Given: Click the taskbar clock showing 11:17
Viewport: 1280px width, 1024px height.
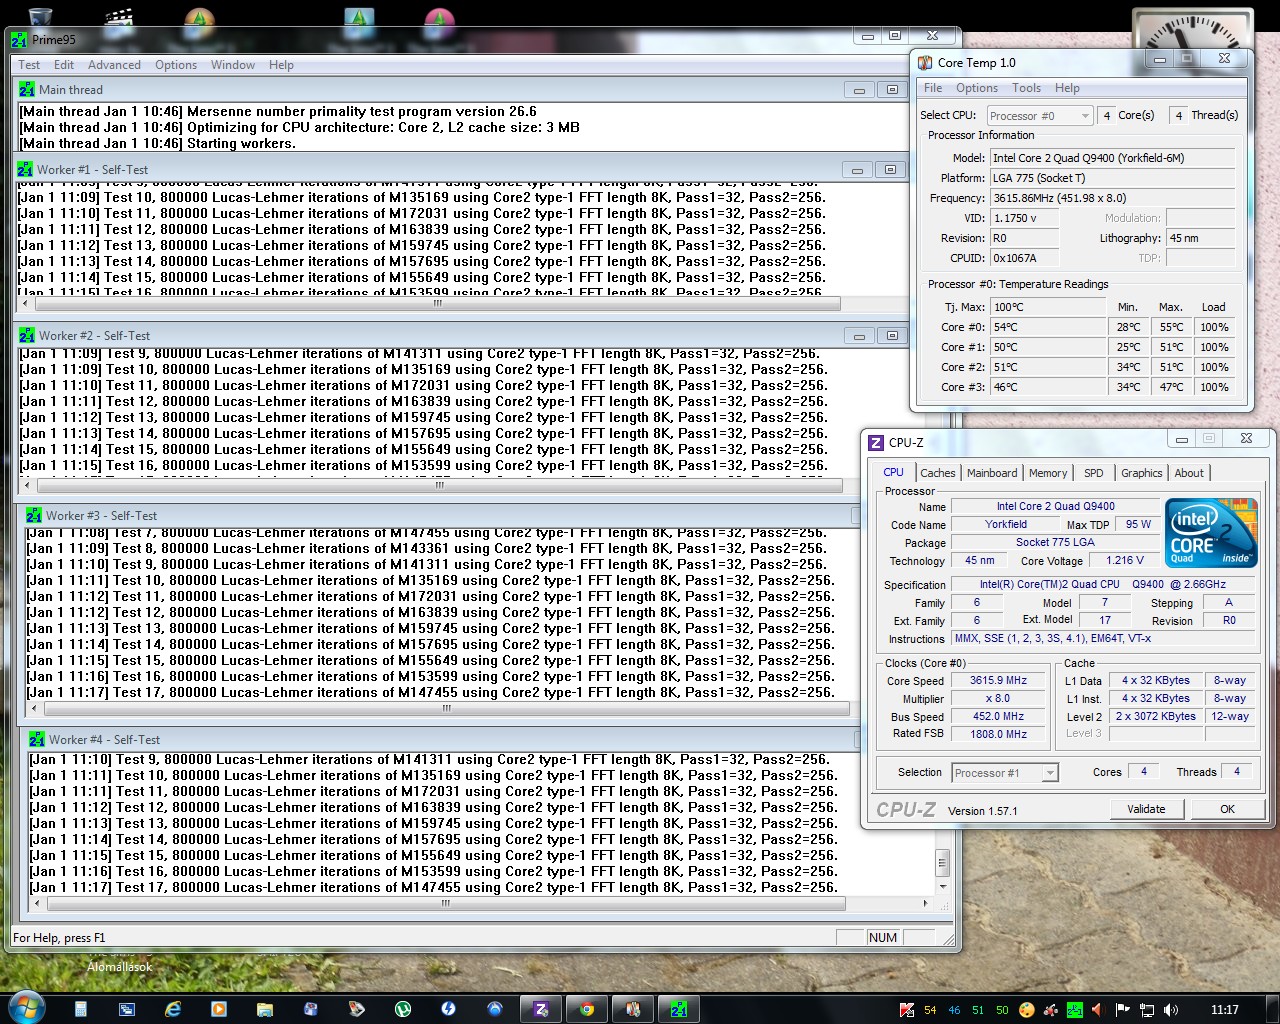Looking at the screenshot, I should click(x=1224, y=1010).
